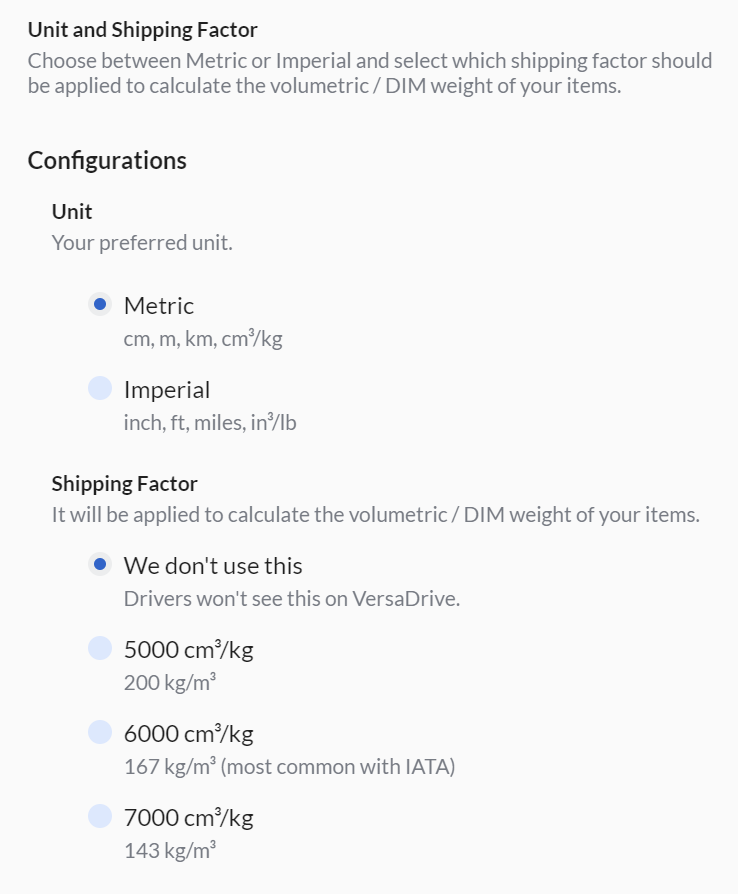Click the "6000 cm³/kg" label text
This screenshot has height=894, width=738.
[x=188, y=733]
